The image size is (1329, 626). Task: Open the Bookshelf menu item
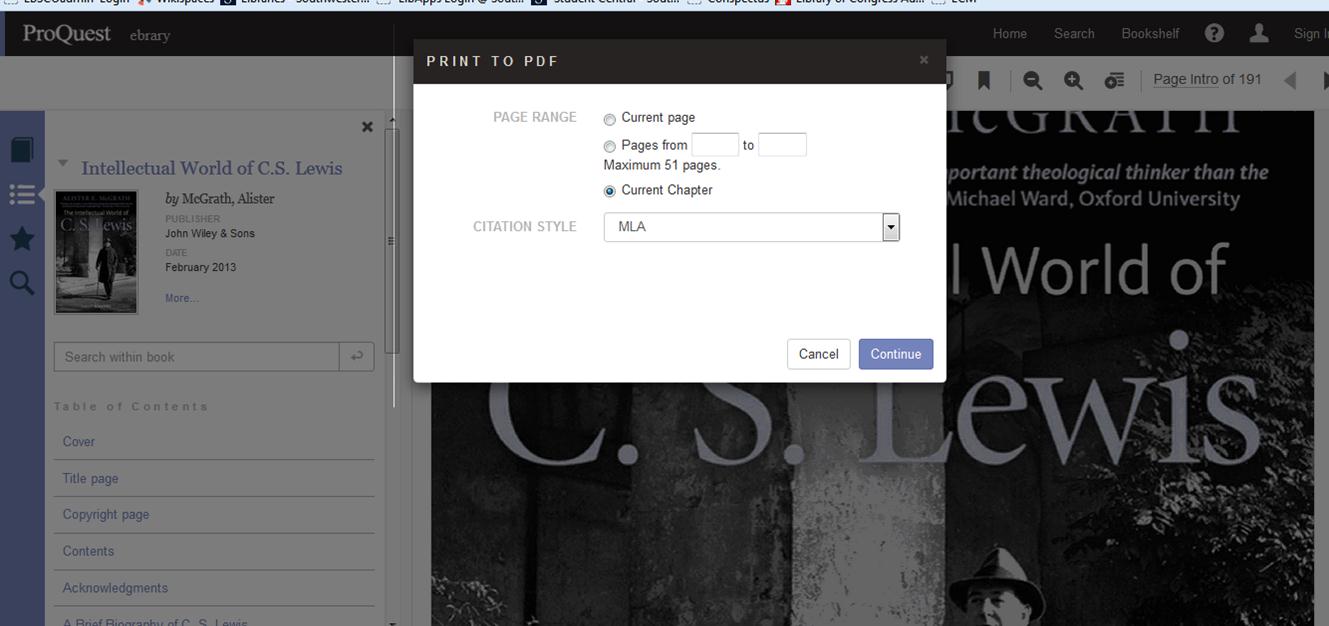pyautogui.click(x=1150, y=34)
